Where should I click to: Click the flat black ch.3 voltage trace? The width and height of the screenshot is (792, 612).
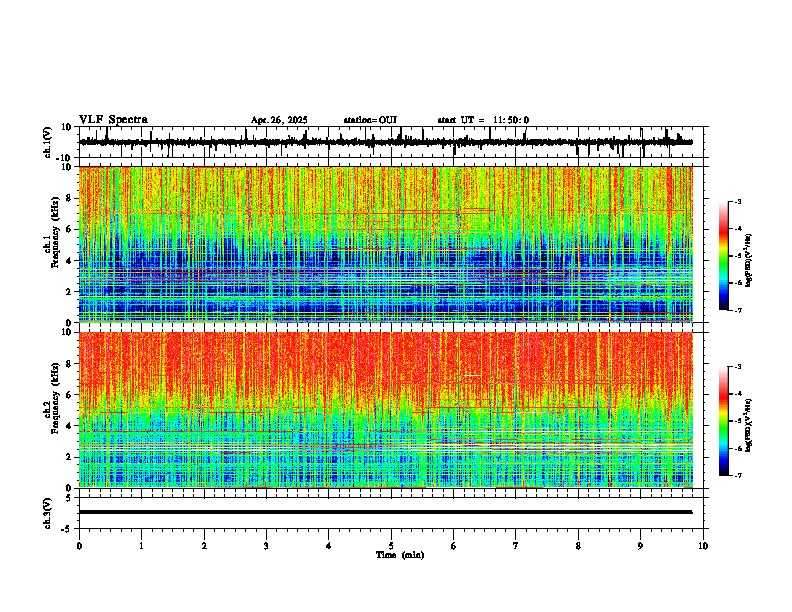coord(385,512)
